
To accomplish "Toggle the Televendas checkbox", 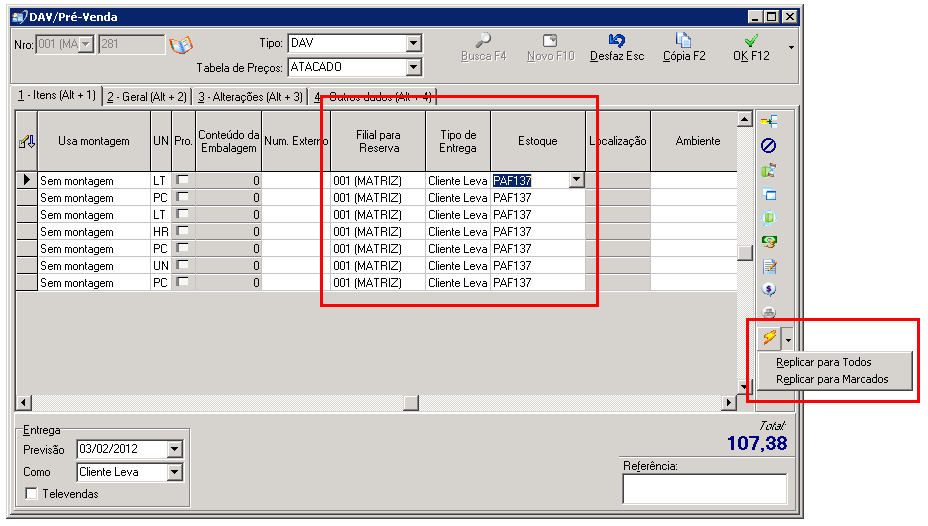I will (x=31, y=493).
